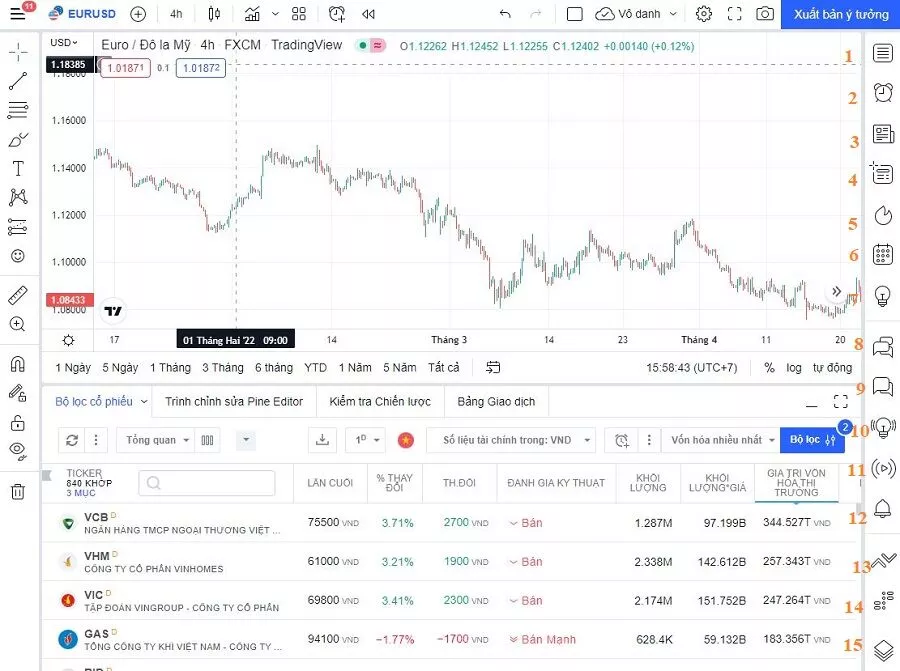Image resolution: width=900 pixels, height=671 pixels.
Task: Open the USD currency dropdown
Action: pyautogui.click(x=64, y=42)
